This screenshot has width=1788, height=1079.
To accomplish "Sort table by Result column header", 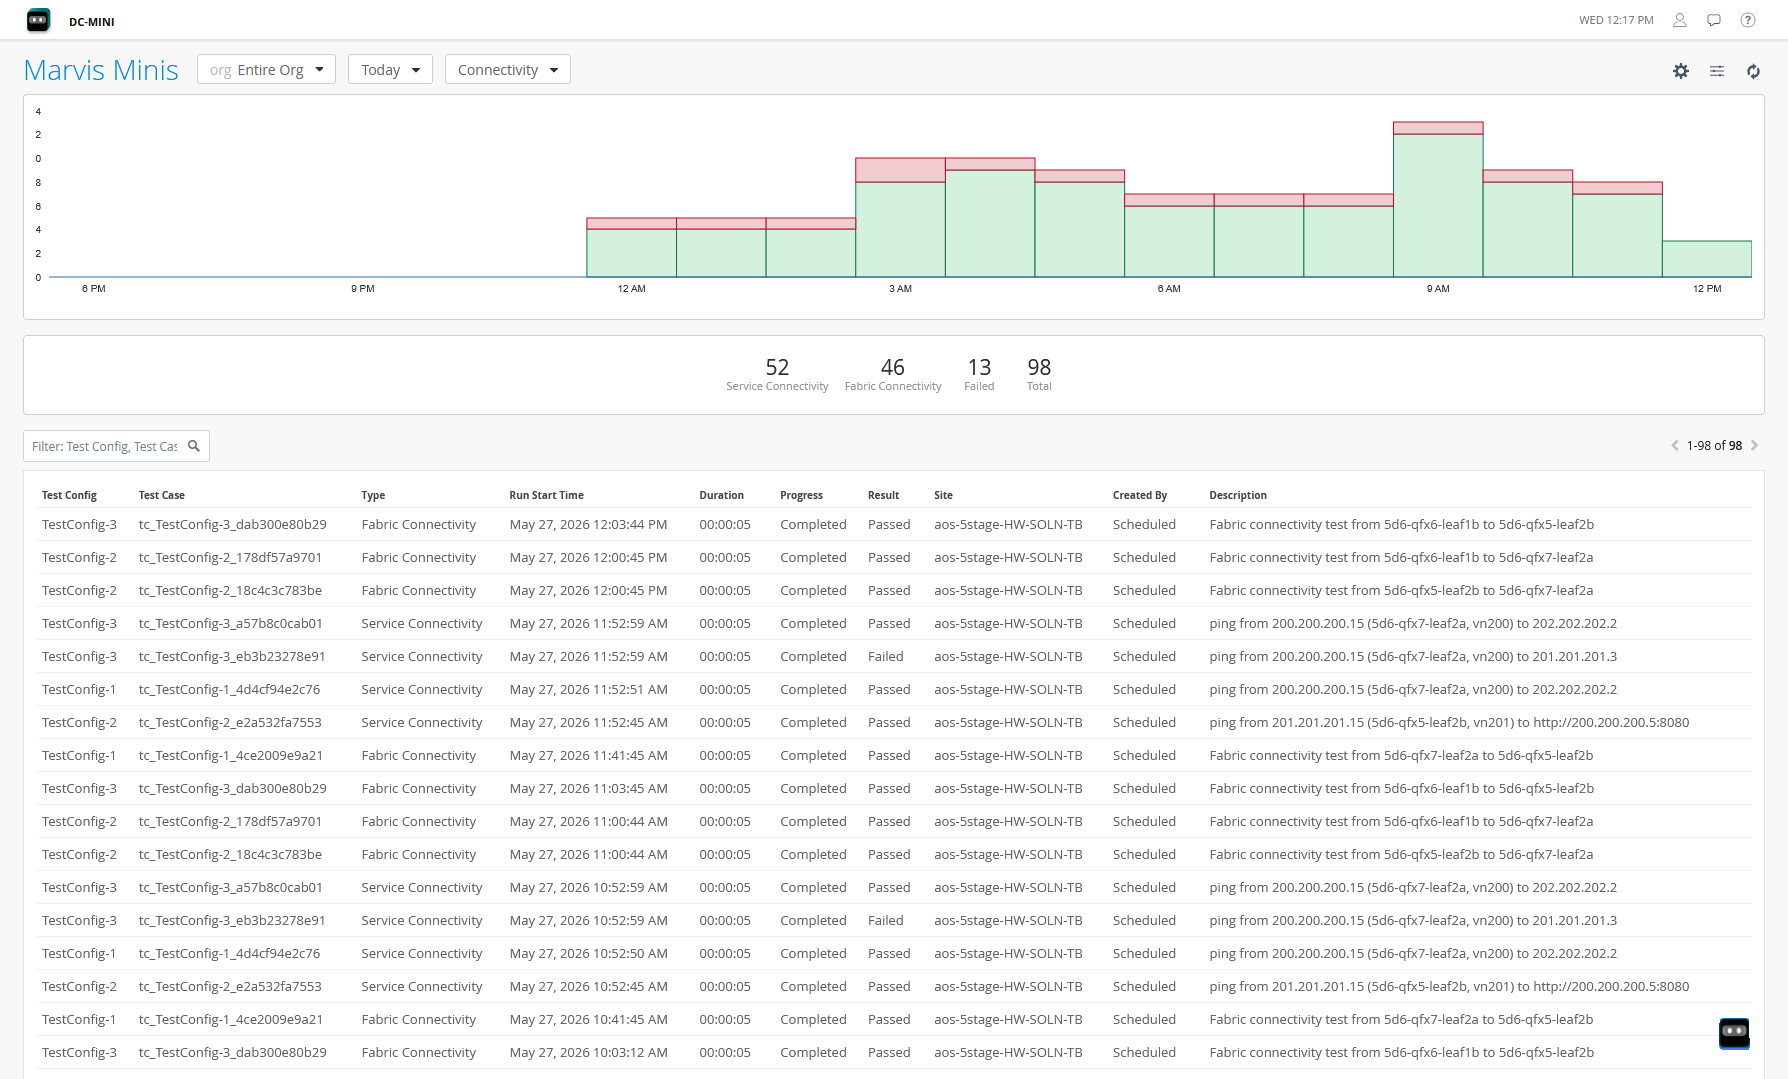I will point(883,495).
